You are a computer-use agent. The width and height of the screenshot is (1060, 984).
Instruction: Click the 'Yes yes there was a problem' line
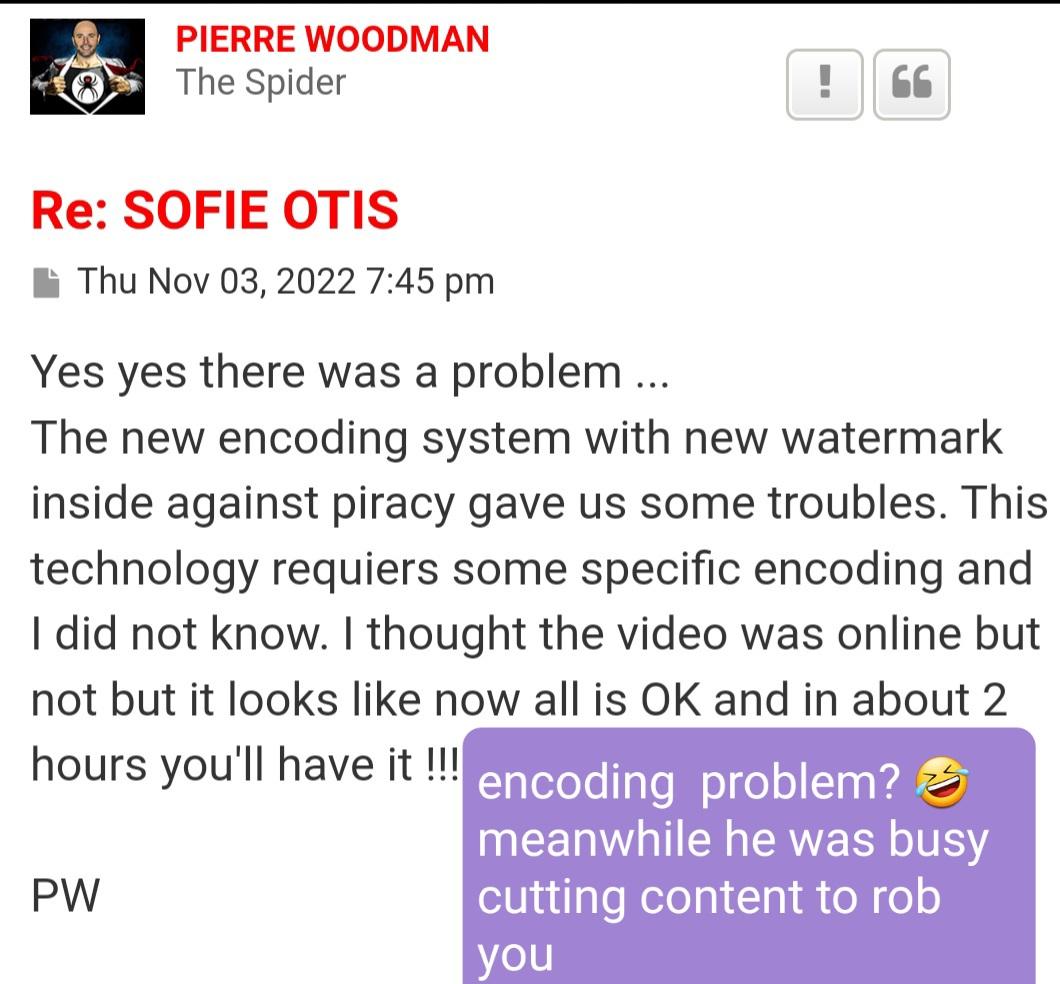pos(350,372)
